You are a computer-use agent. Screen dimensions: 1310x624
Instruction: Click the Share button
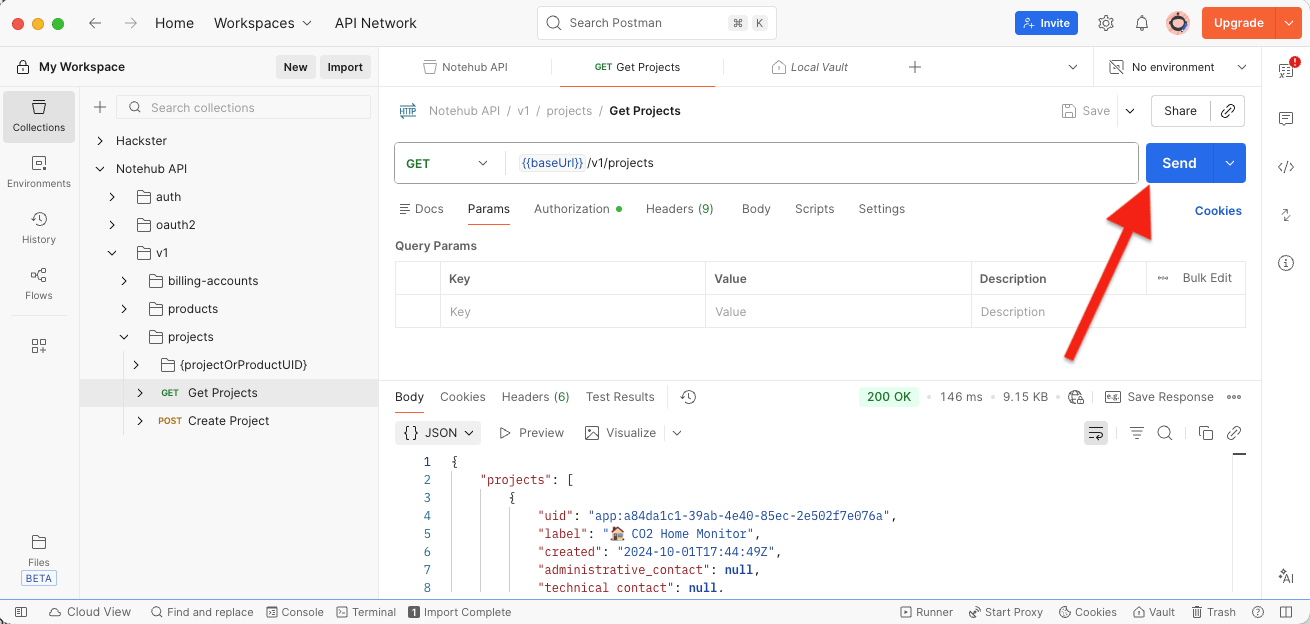point(1181,111)
